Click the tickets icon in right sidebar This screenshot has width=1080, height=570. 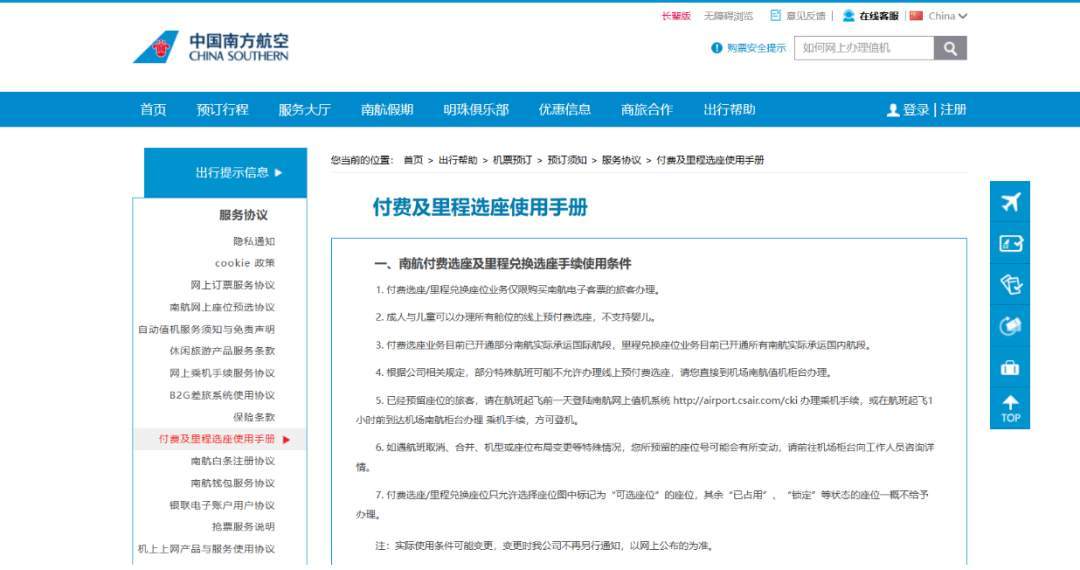pos(1010,285)
